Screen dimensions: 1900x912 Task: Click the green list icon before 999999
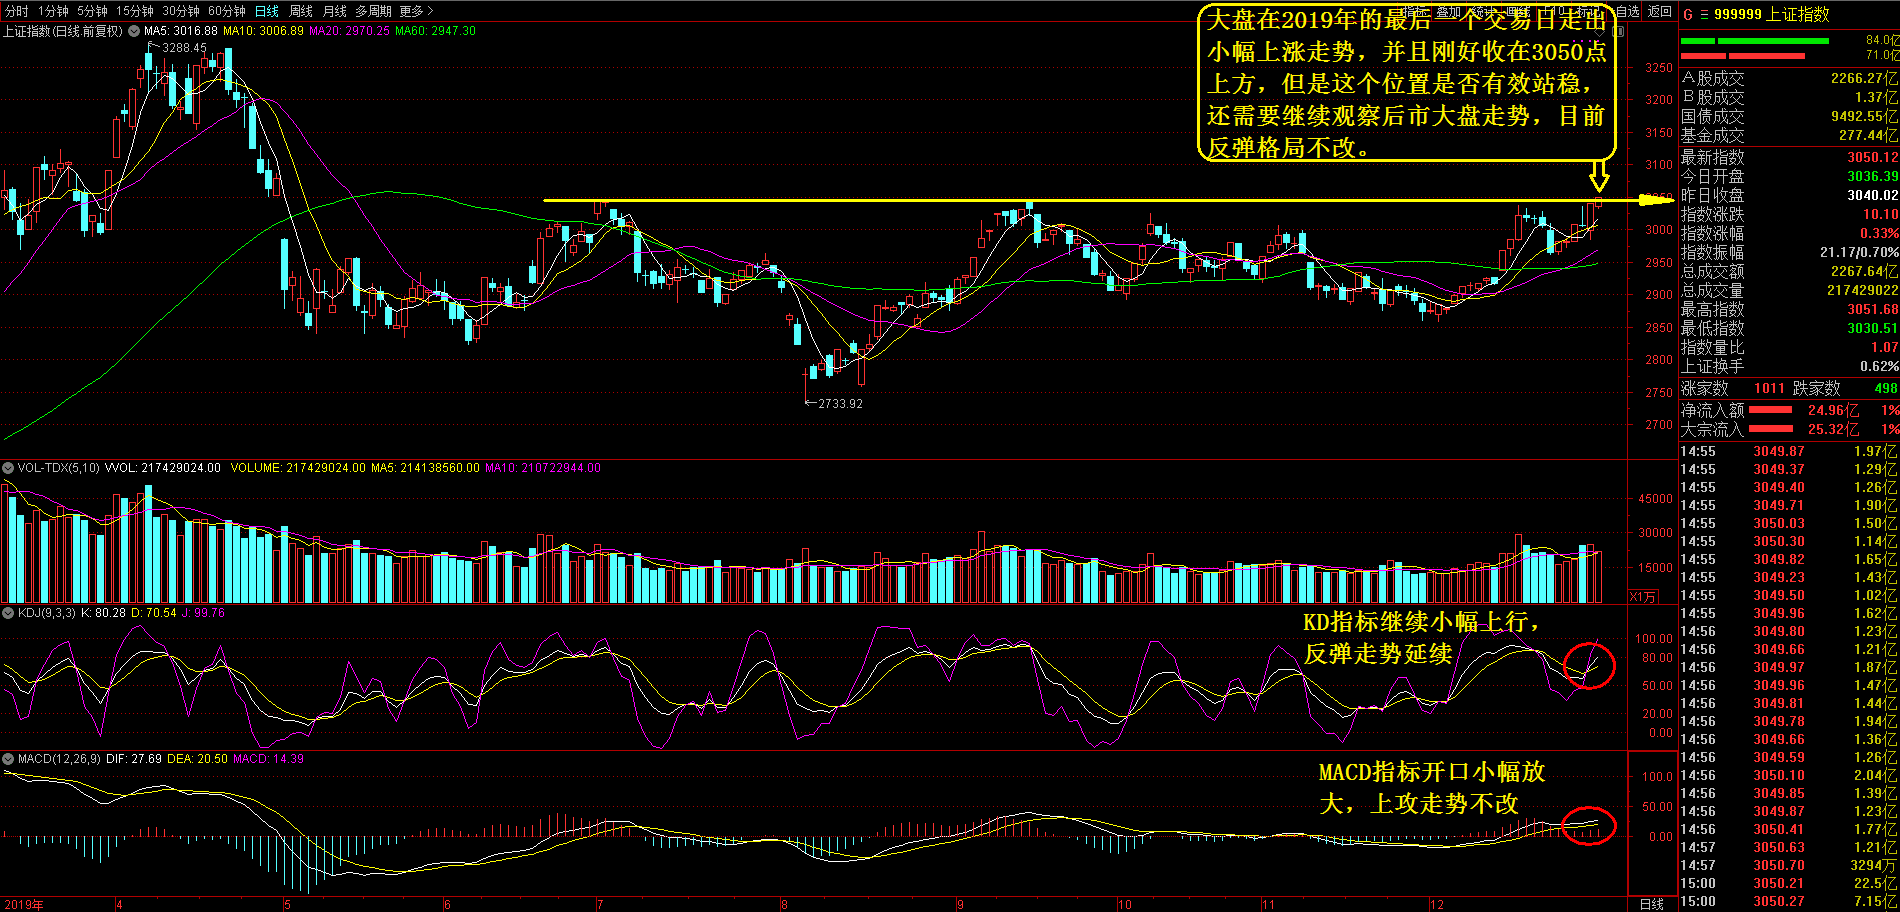[x=1704, y=14]
